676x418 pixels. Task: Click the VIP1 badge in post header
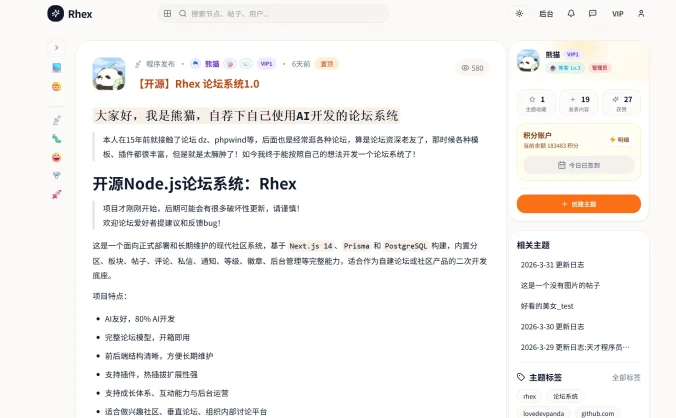tap(266, 64)
